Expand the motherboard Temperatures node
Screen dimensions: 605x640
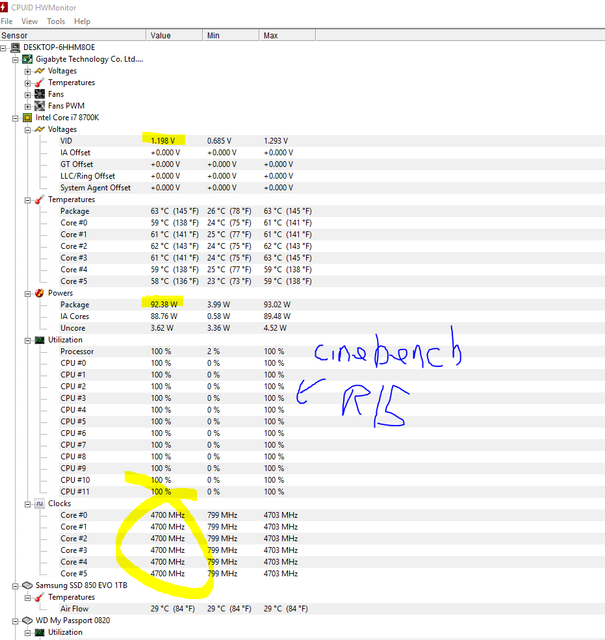27,83
